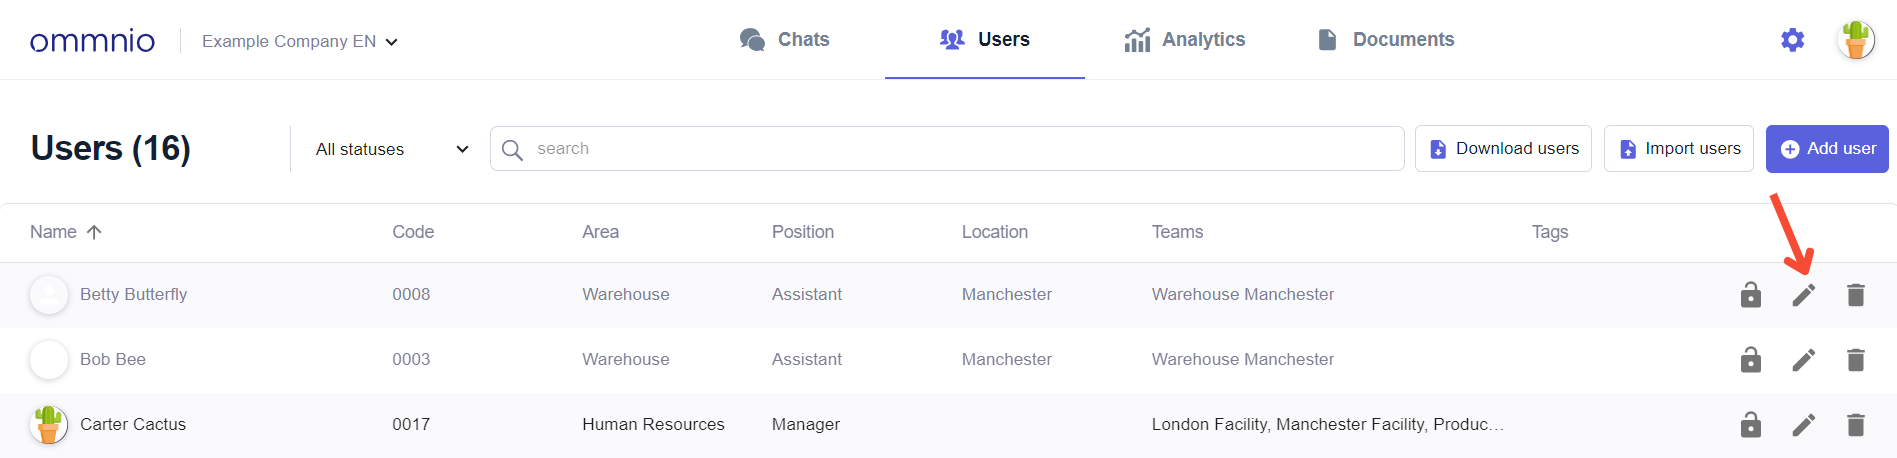The height and width of the screenshot is (458, 1897).
Task: Edit Betty Butterfly with pencil icon
Action: [1803, 295]
